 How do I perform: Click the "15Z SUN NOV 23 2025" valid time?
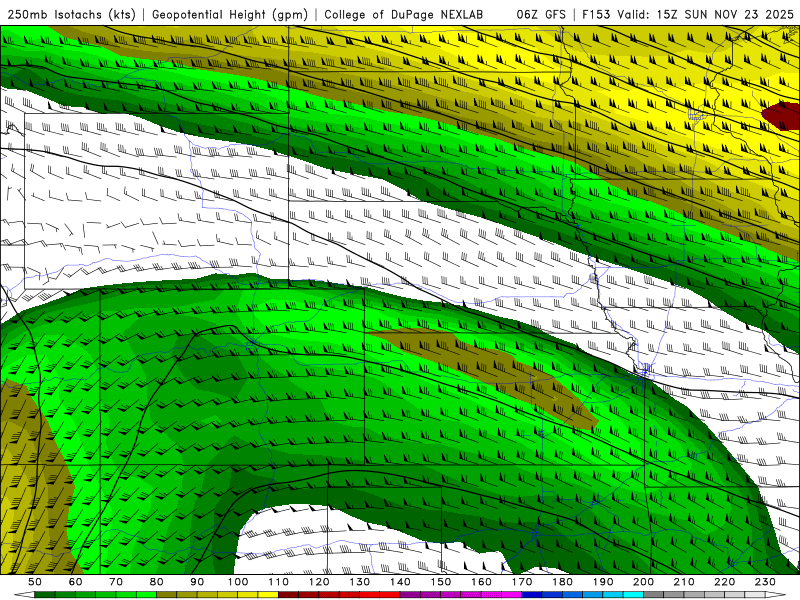coord(725,14)
